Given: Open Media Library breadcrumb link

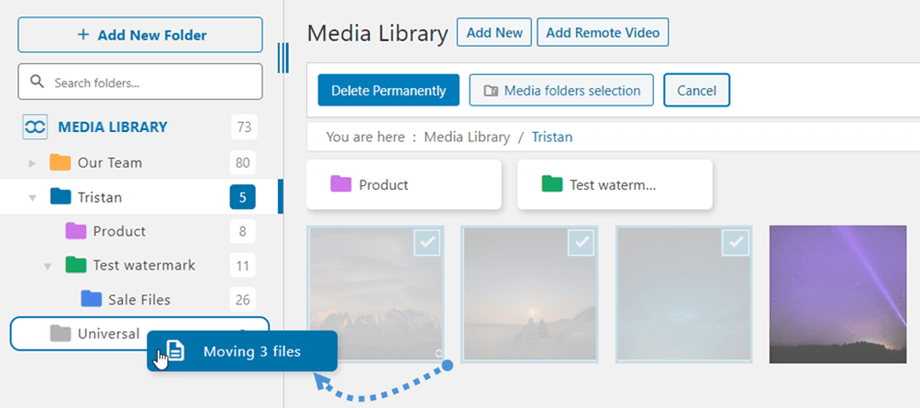Looking at the screenshot, I should click(x=466, y=136).
